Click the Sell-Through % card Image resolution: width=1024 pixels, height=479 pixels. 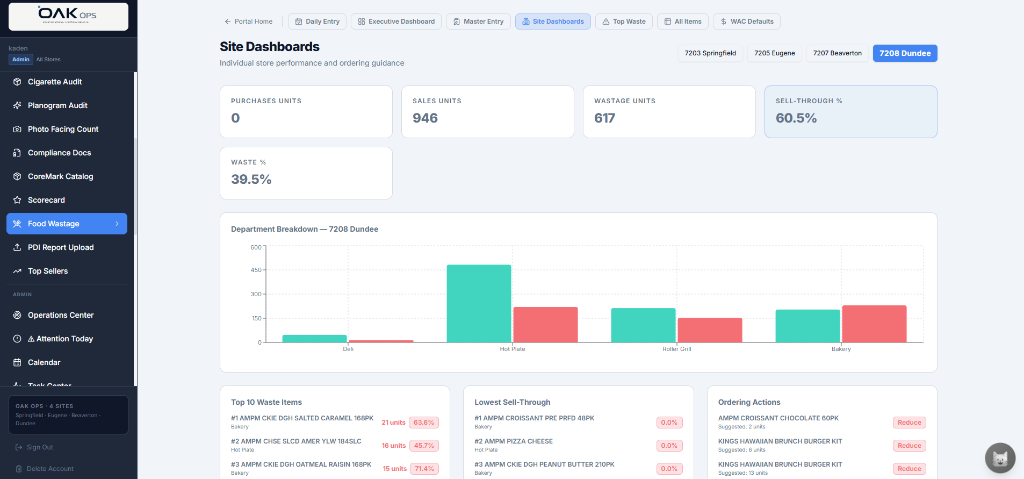[851, 112]
